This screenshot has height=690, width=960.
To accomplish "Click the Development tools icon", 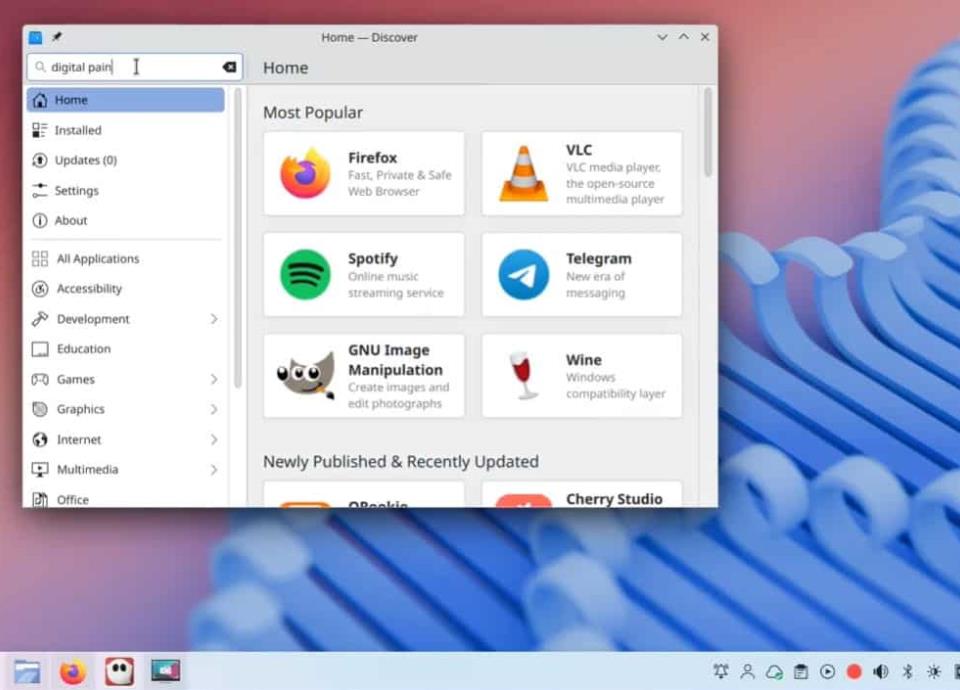I will pos(40,318).
